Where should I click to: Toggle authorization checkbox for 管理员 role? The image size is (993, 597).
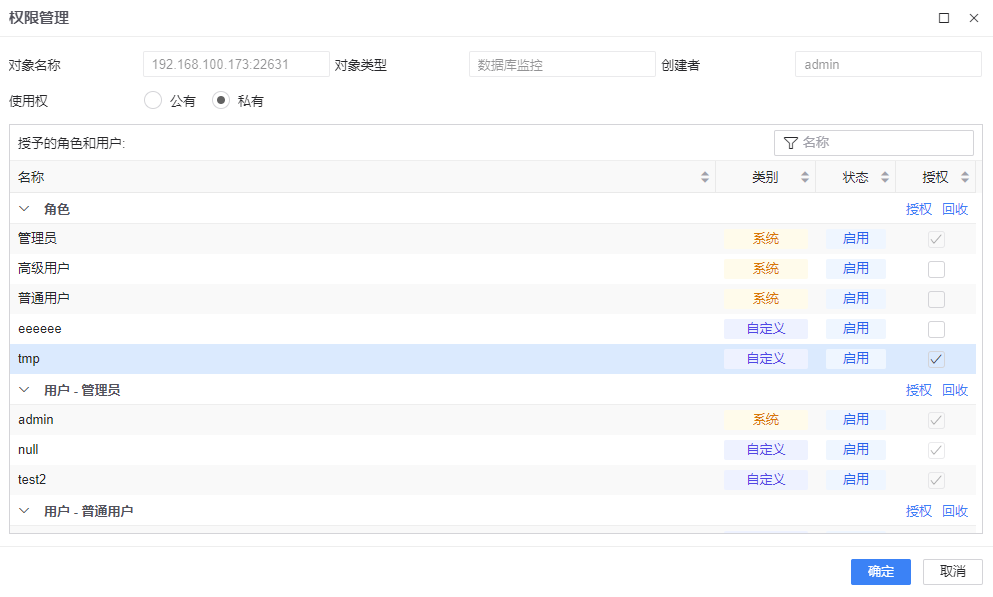[936, 239]
